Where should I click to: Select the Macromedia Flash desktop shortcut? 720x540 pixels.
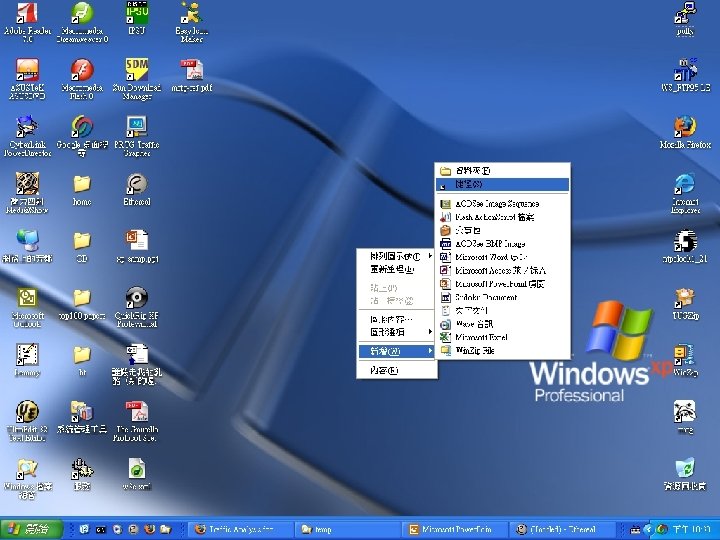82,79
